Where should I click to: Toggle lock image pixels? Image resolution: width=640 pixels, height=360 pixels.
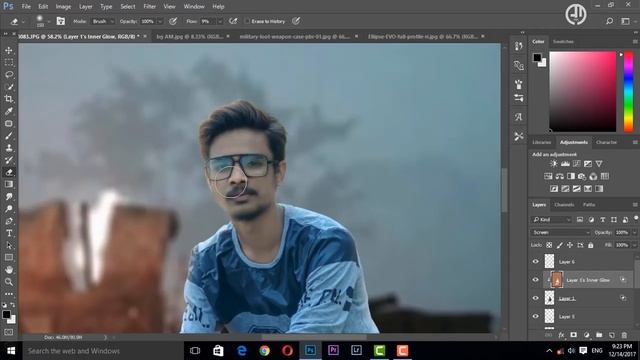click(560, 245)
